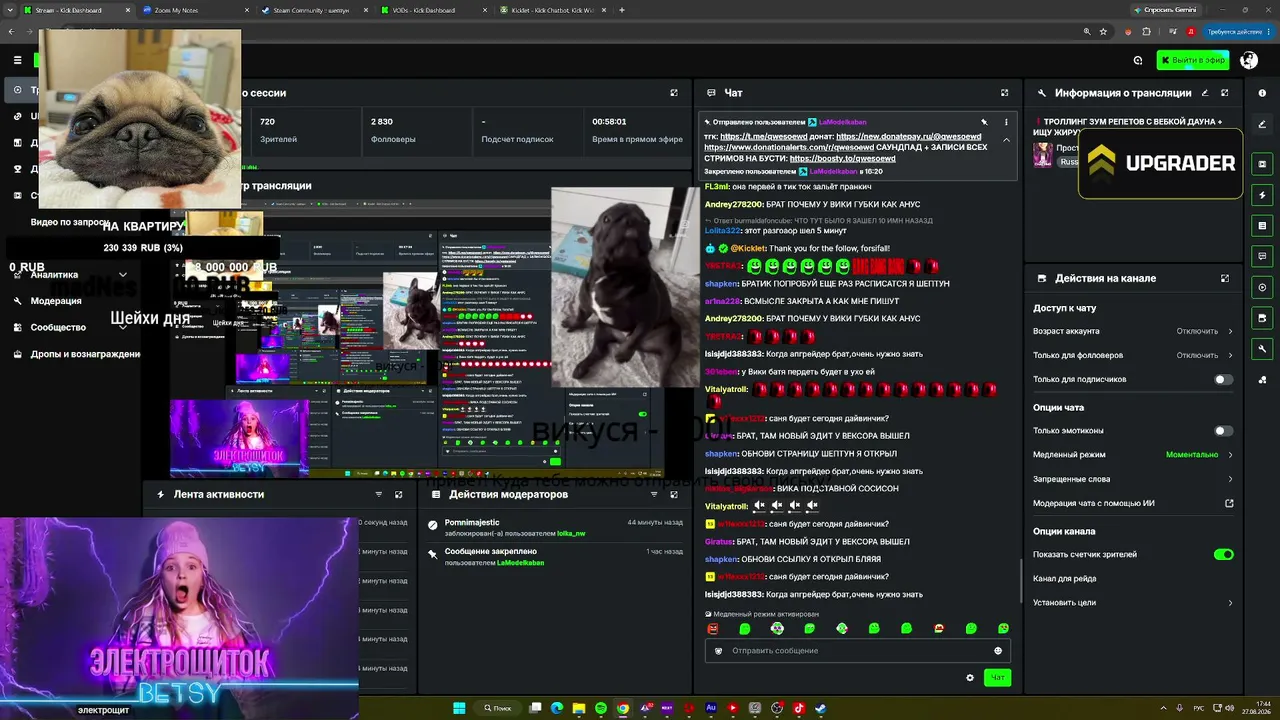Open the wrench tool in right sidebar
Image resolution: width=1280 pixels, height=720 pixels.
[x=1262, y=349]
